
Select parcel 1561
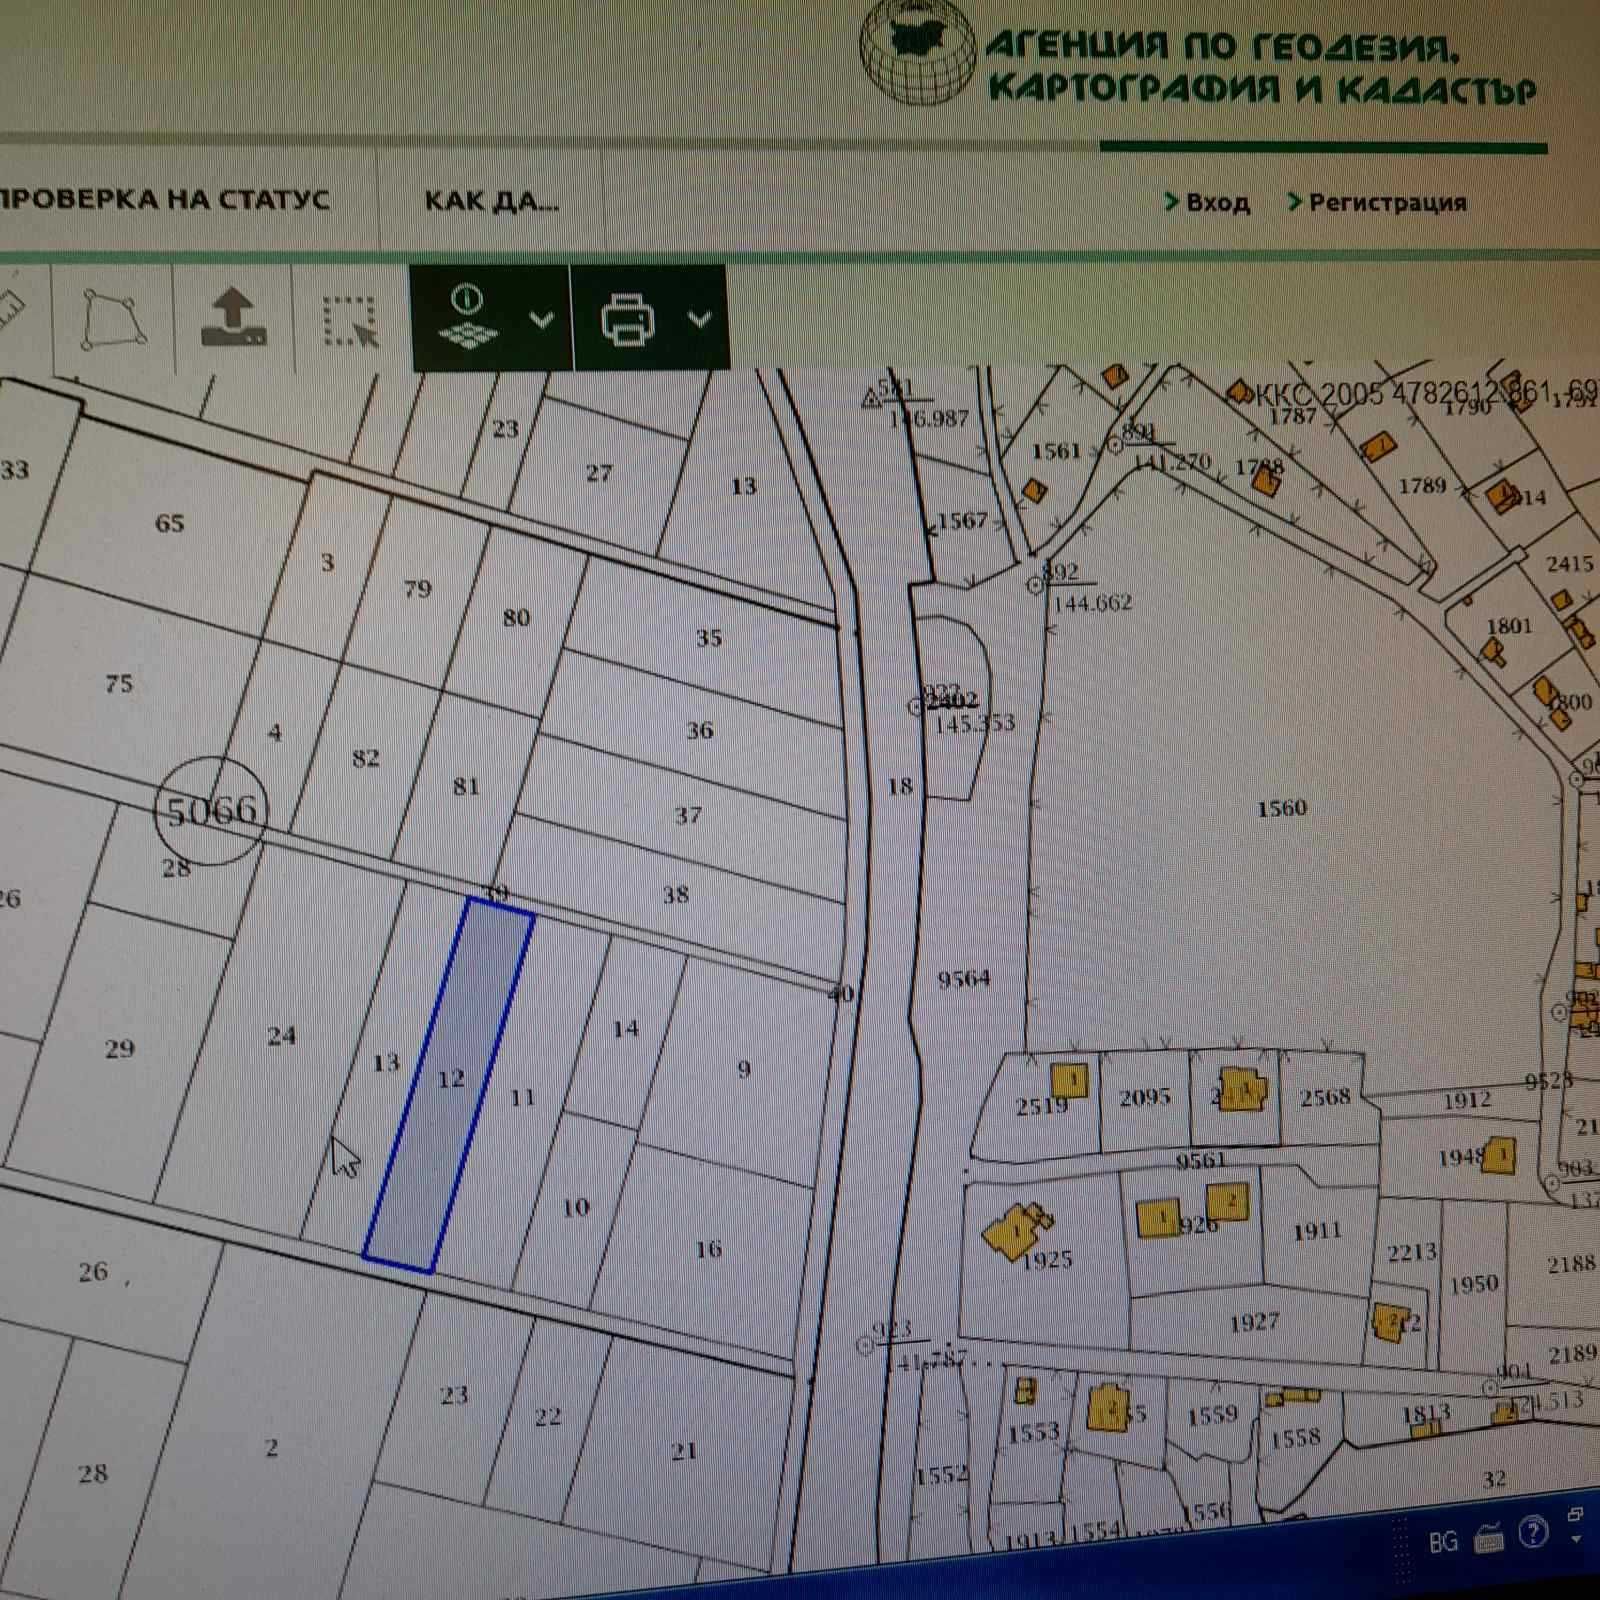click(x=1056, y=451)
